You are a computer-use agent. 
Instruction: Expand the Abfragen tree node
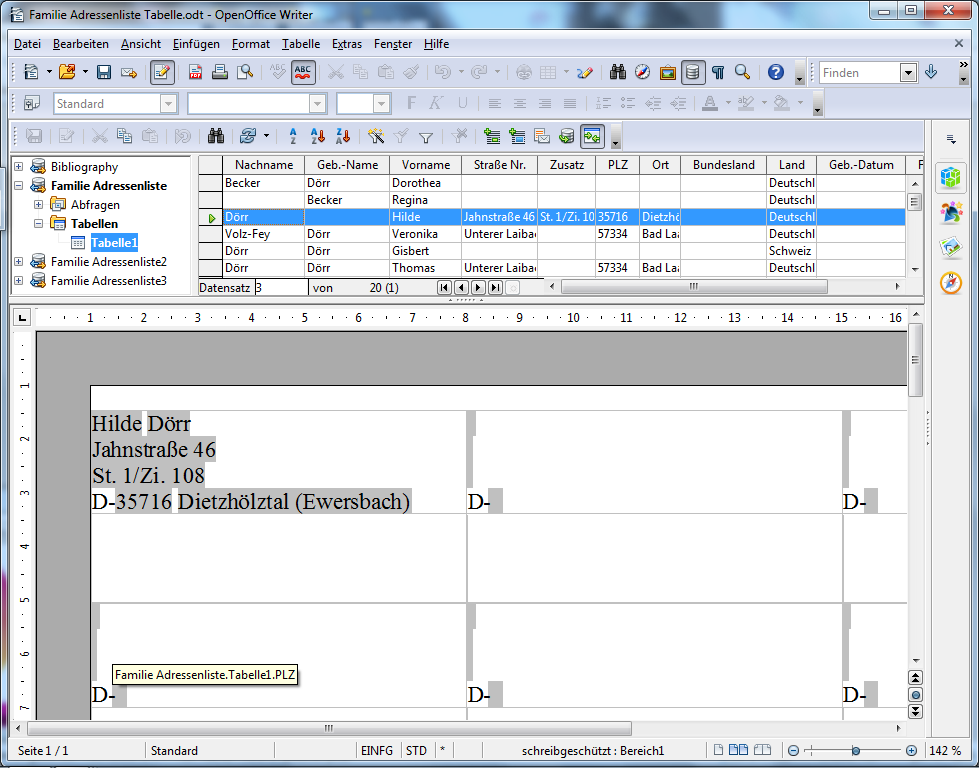[x=38, y=205]
